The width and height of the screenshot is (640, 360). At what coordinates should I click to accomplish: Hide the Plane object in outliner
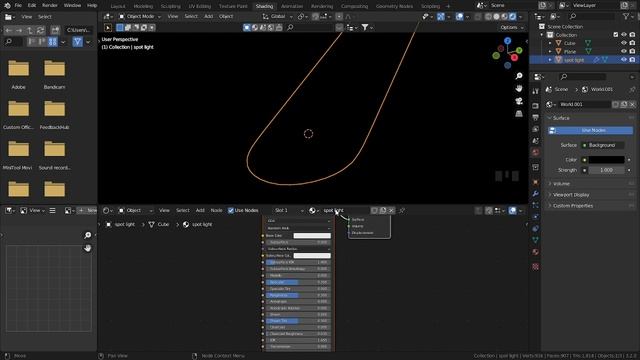[x=624, y=51]
